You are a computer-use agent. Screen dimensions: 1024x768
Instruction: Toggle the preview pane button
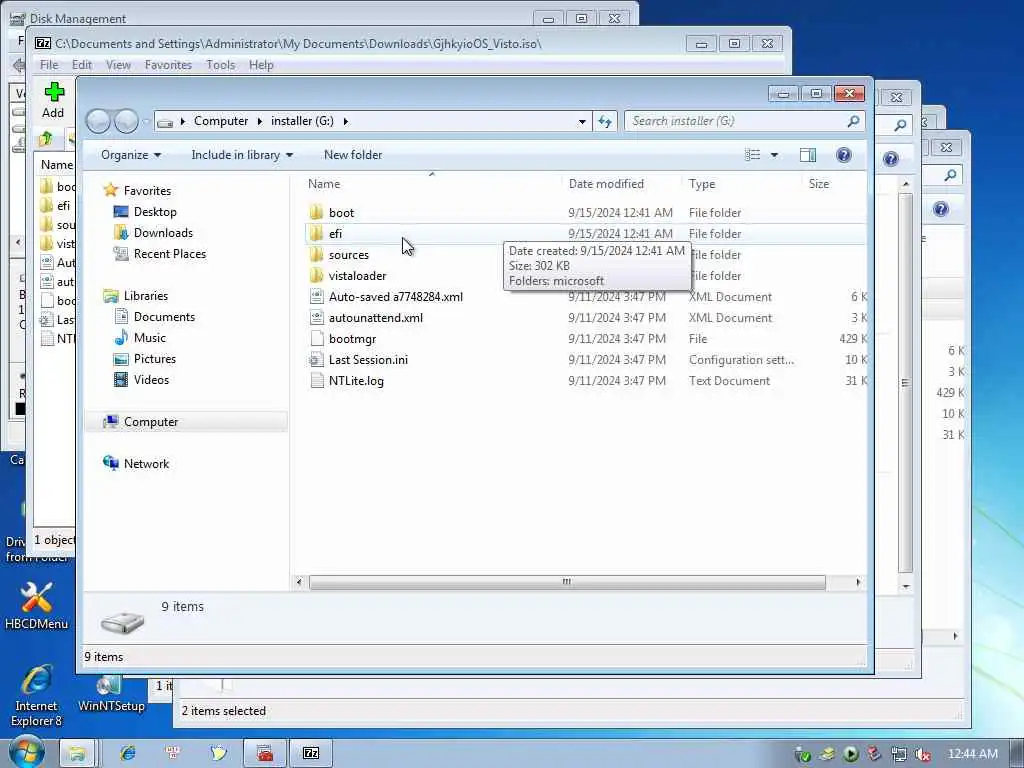pos(808,155)
